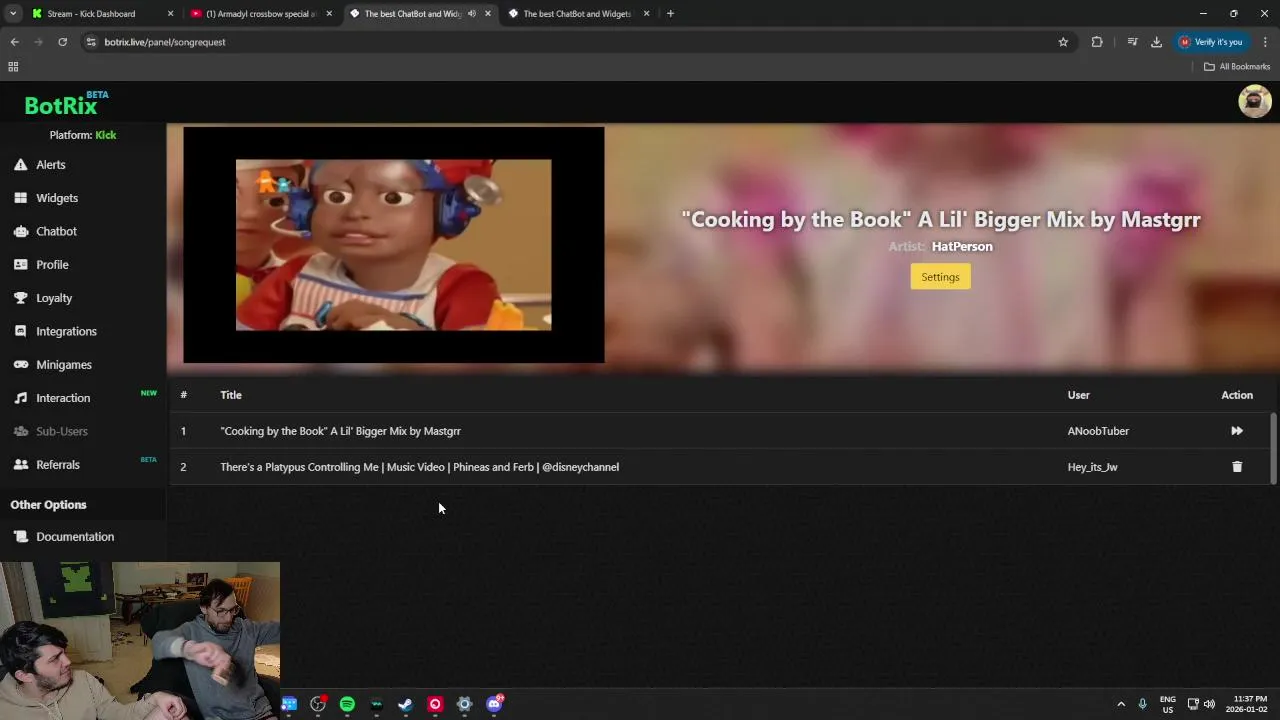
Task: Open the All Bookmarks folder
Action: [x=1237, y=67]
